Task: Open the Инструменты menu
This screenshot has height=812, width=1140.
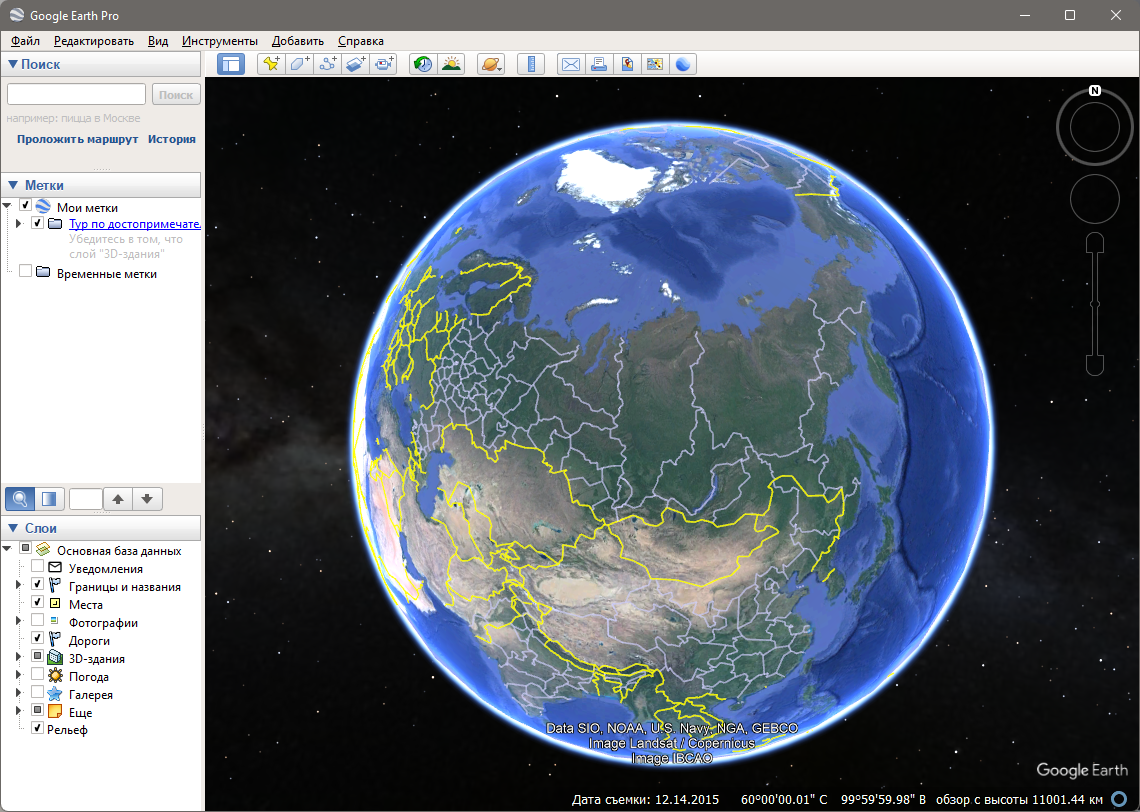Action: (x=219, y=41)
